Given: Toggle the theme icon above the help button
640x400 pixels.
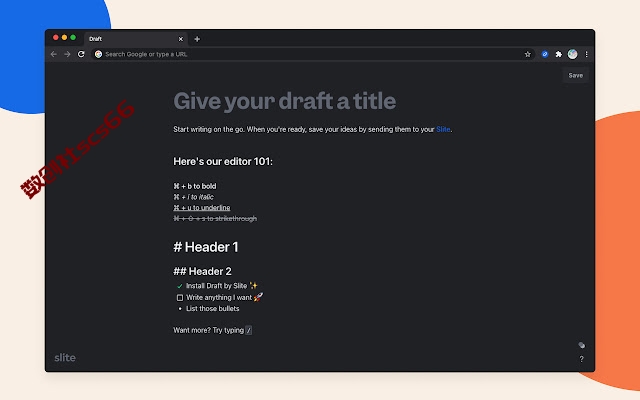Looking at the screenshot, I should 582,345.
